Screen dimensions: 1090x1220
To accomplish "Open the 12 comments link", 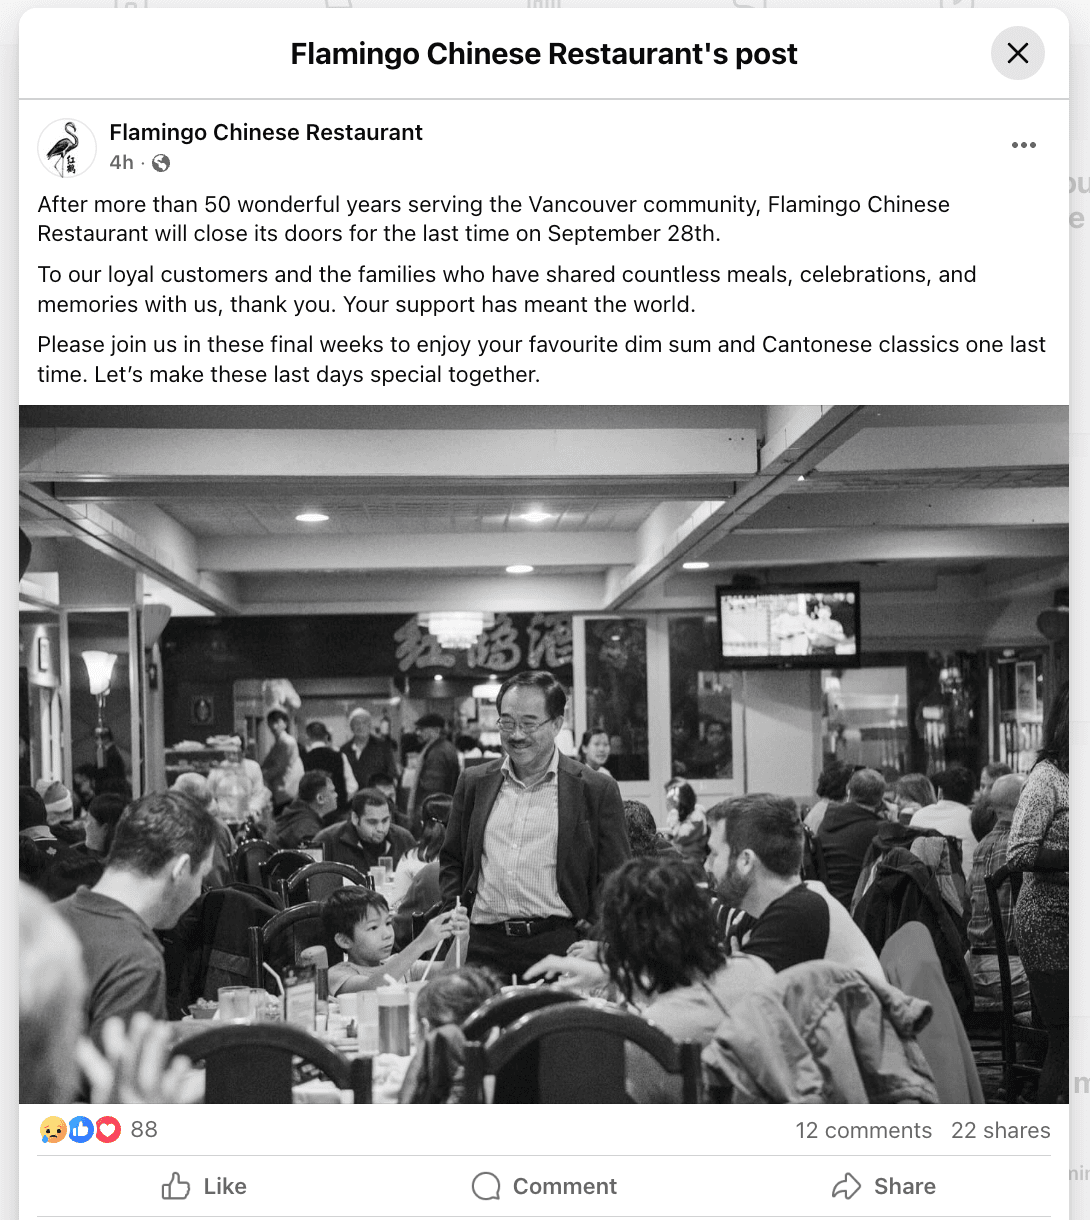I will [863, 1130].
